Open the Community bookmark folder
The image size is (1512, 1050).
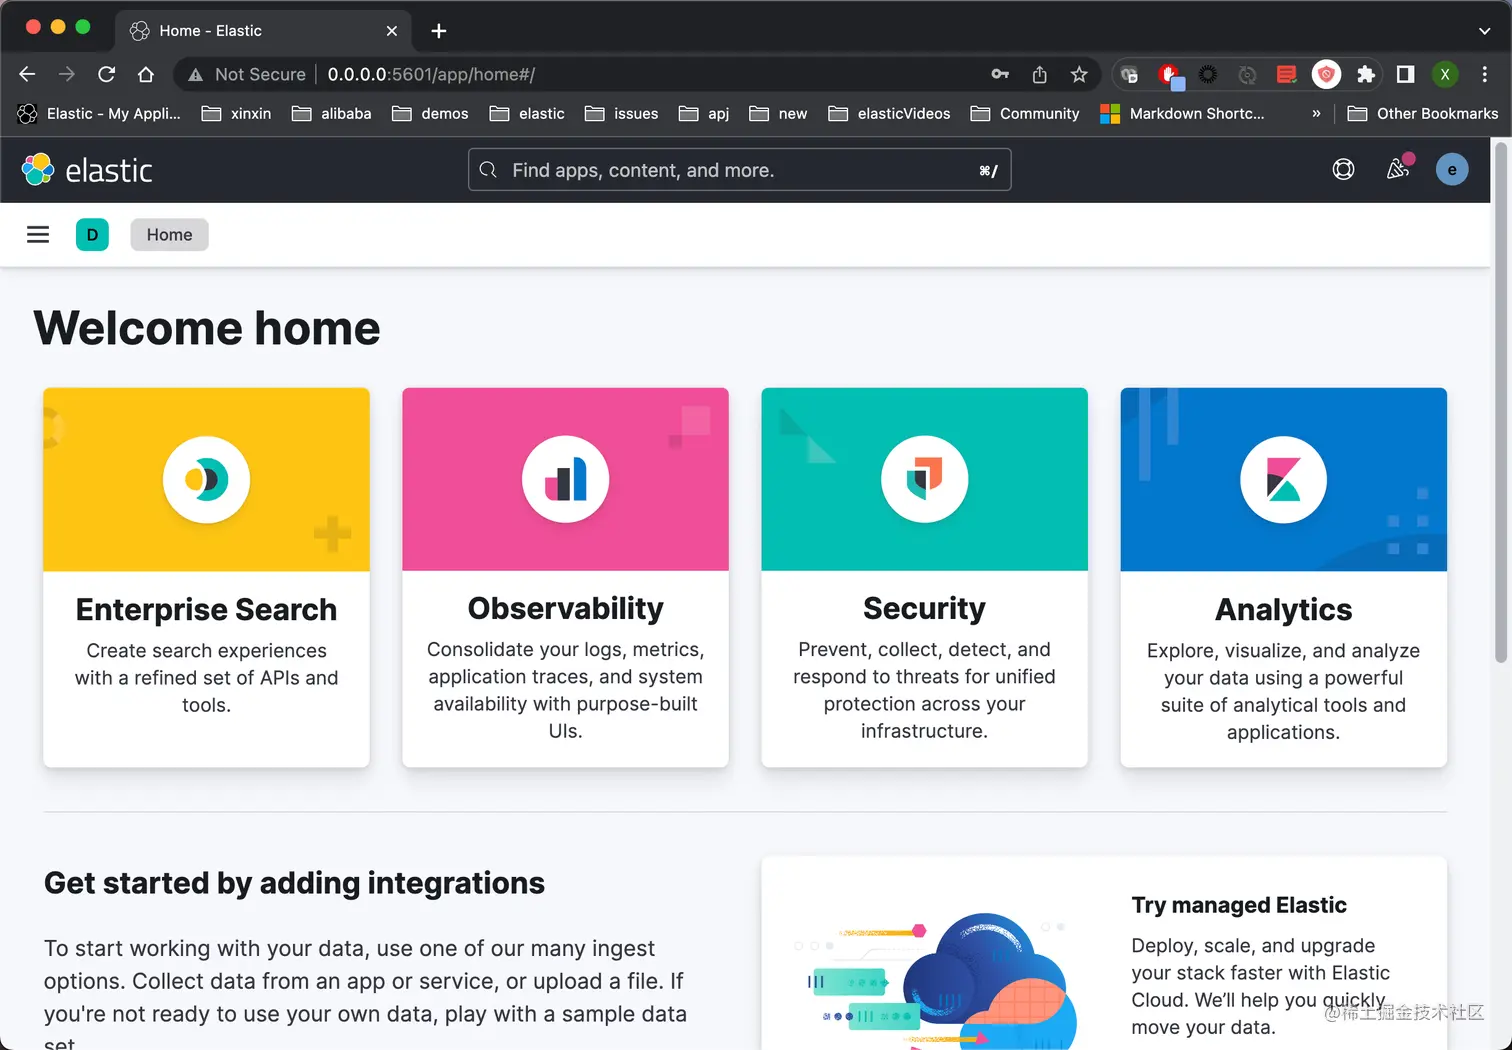(1024, 114)
